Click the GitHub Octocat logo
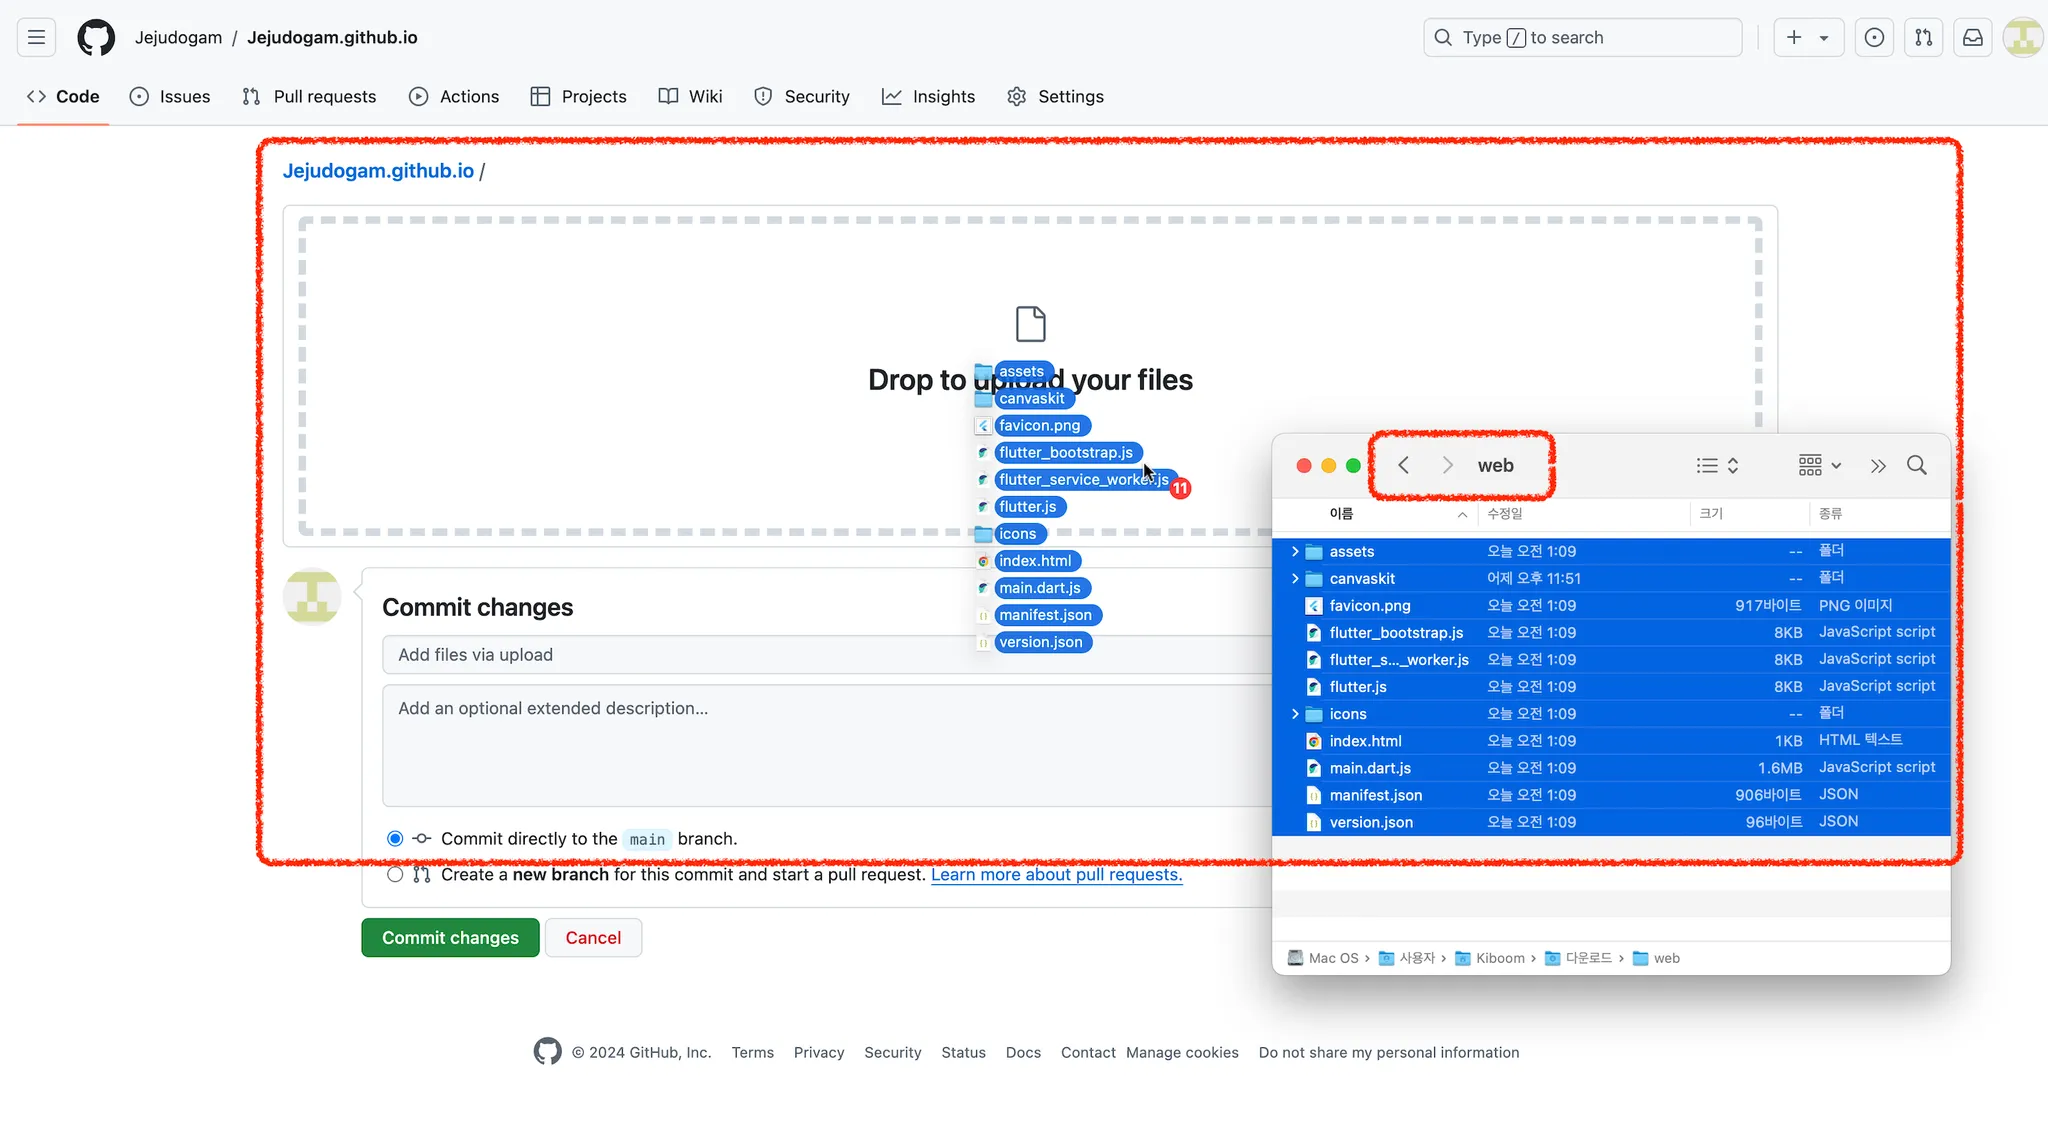The width and height of the screenshot is (2048, 1136). [96, 38]
